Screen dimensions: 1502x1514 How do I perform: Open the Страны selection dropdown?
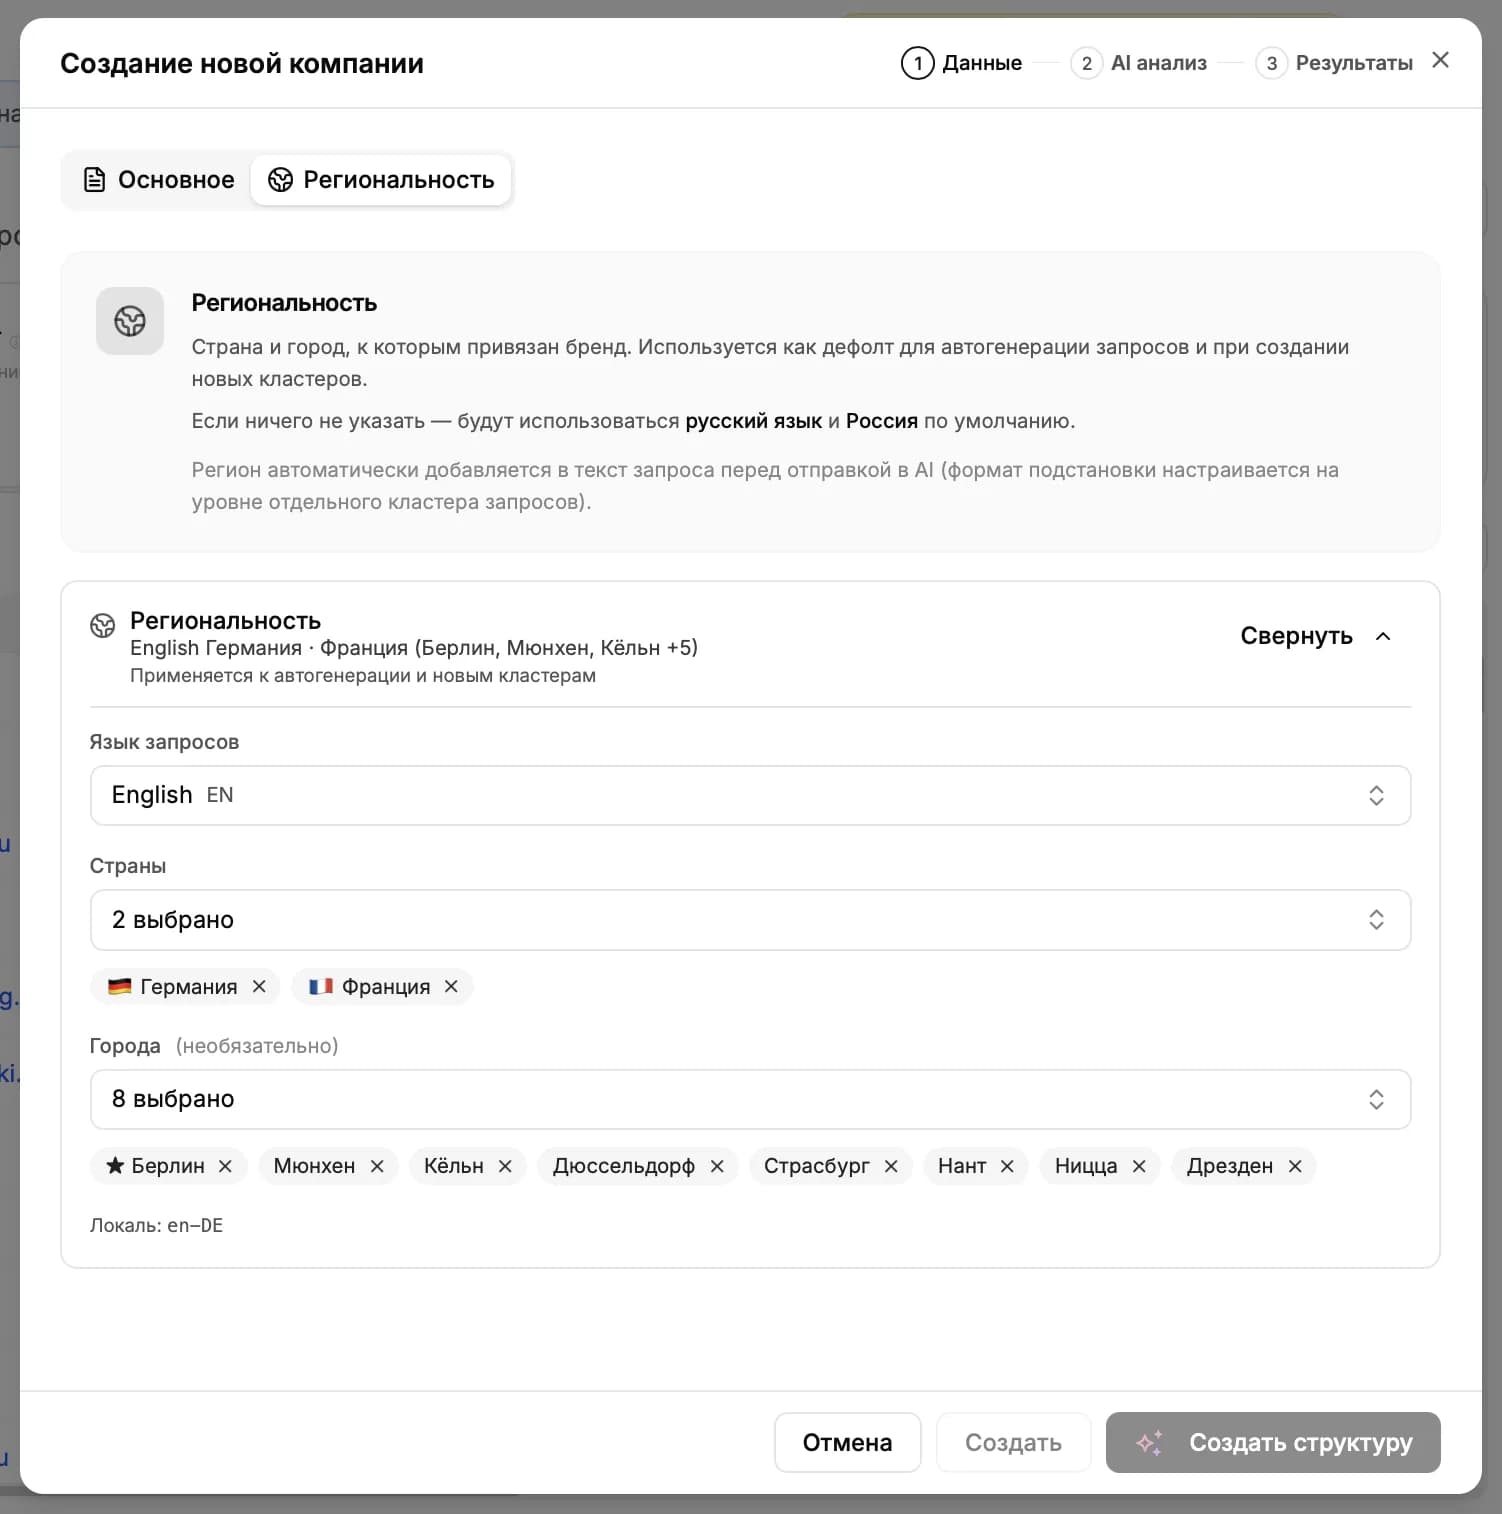(750, 920)
